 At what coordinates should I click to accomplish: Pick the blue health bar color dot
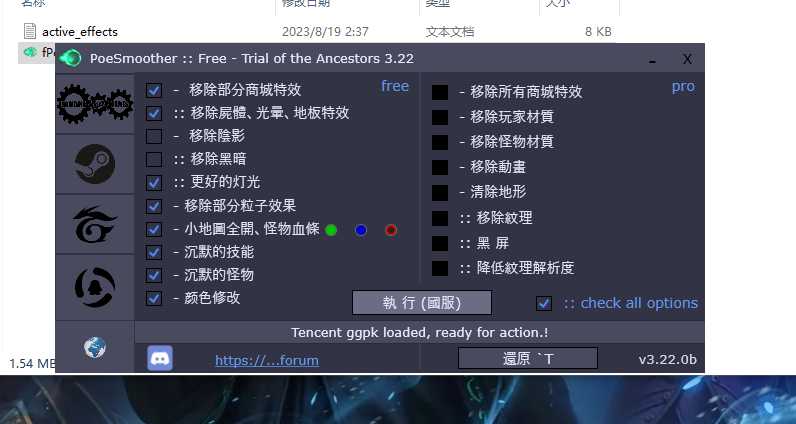tap(361, 230)
